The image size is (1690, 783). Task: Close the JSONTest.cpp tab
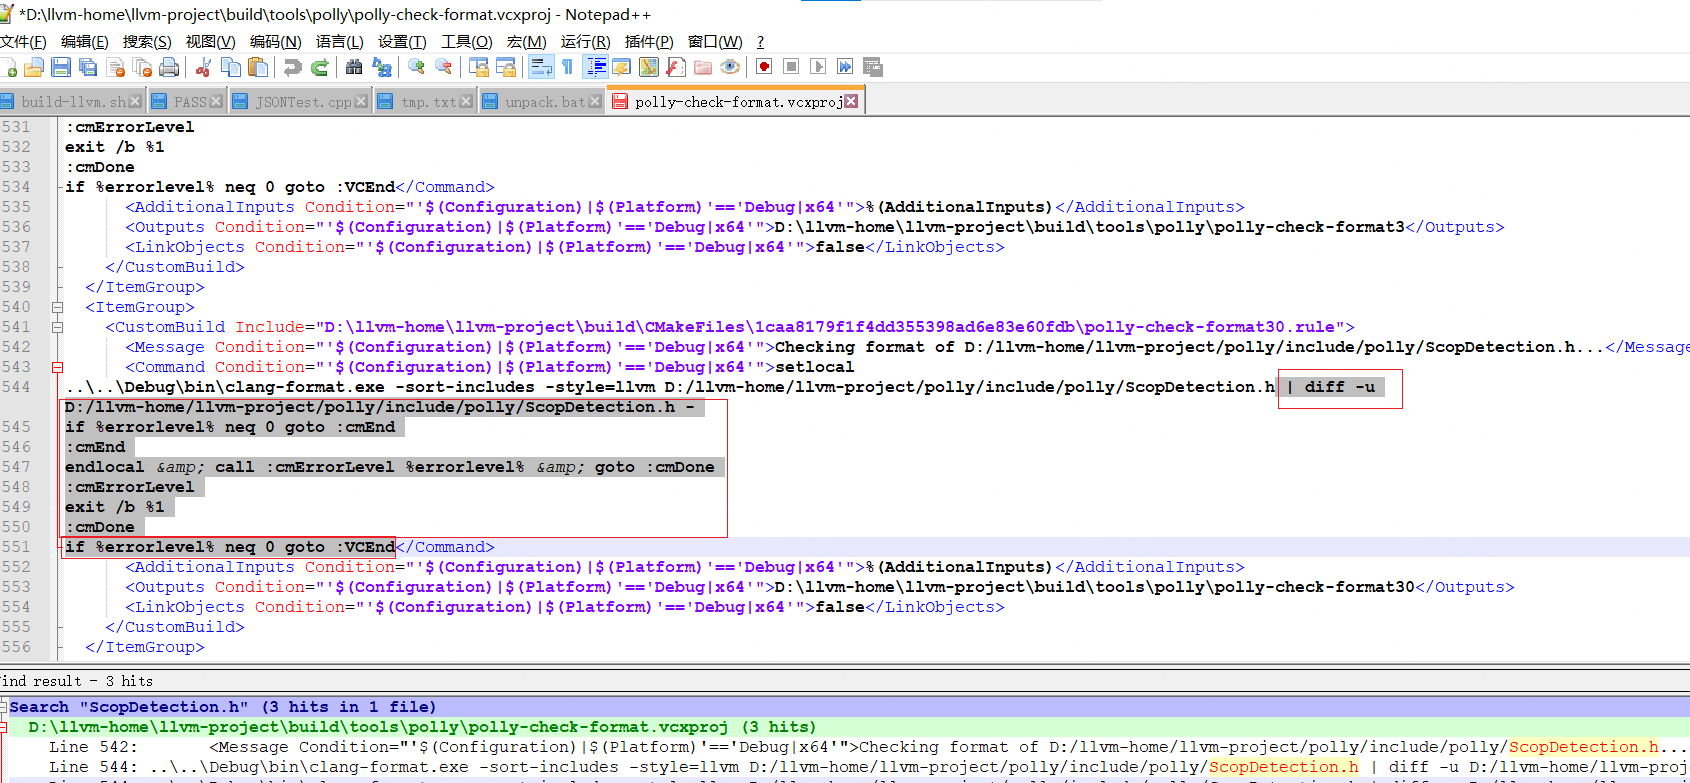pyautogui.click(x=361, y=102)
